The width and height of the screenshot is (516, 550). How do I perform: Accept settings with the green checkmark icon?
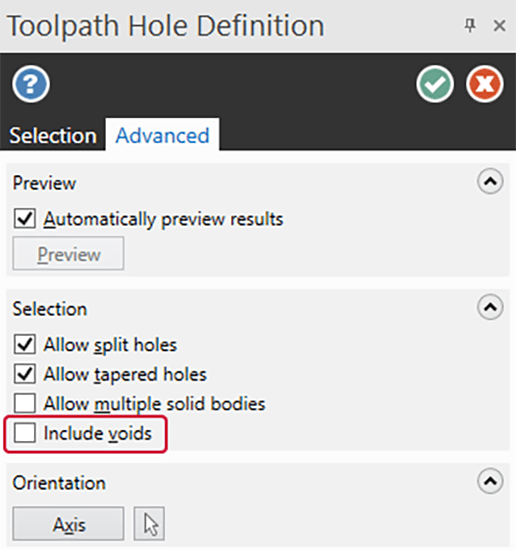[x=435, y=84]
